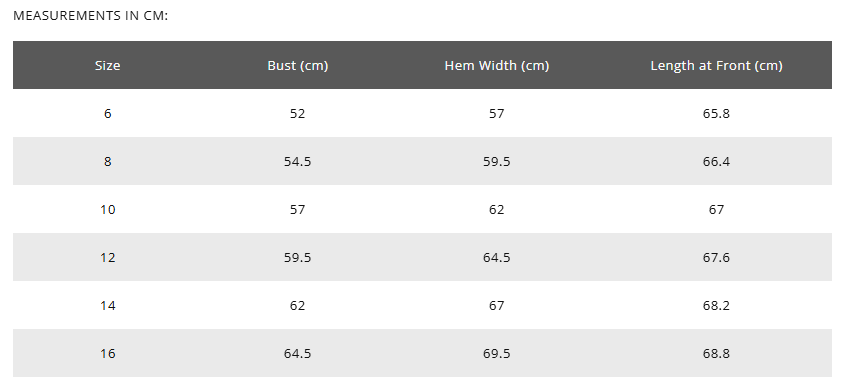The image size is (845, 382).
Task: Click the 66.4 length value
Action: pos(716,161)
